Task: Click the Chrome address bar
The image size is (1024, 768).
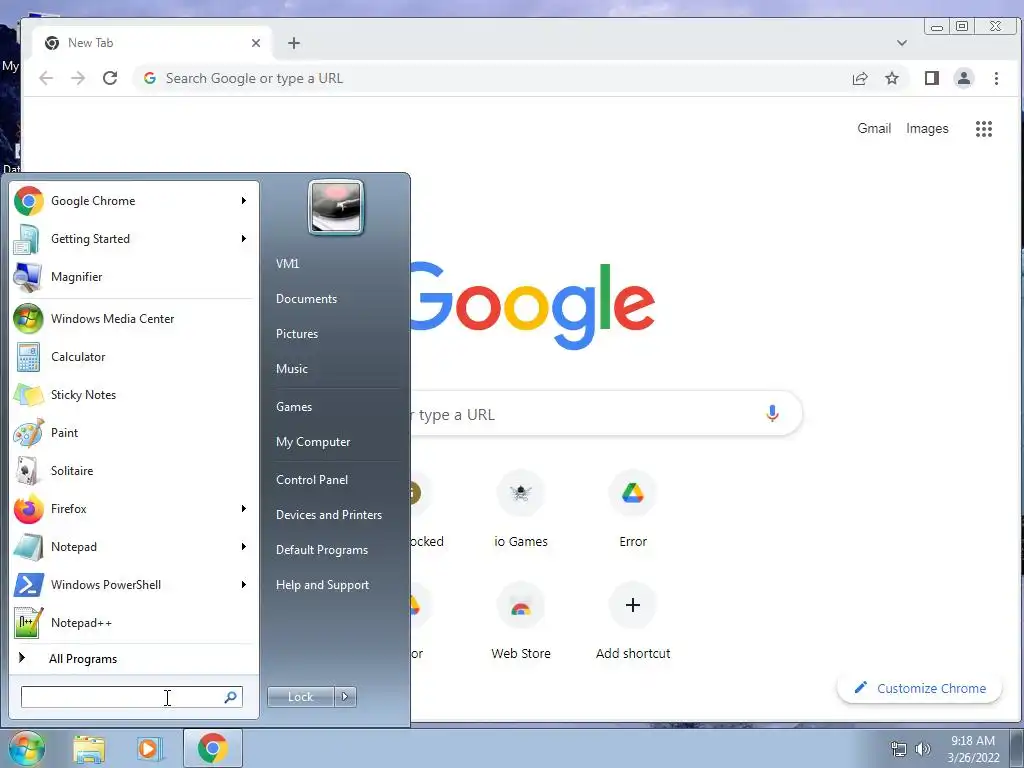Action: (490, 78)
